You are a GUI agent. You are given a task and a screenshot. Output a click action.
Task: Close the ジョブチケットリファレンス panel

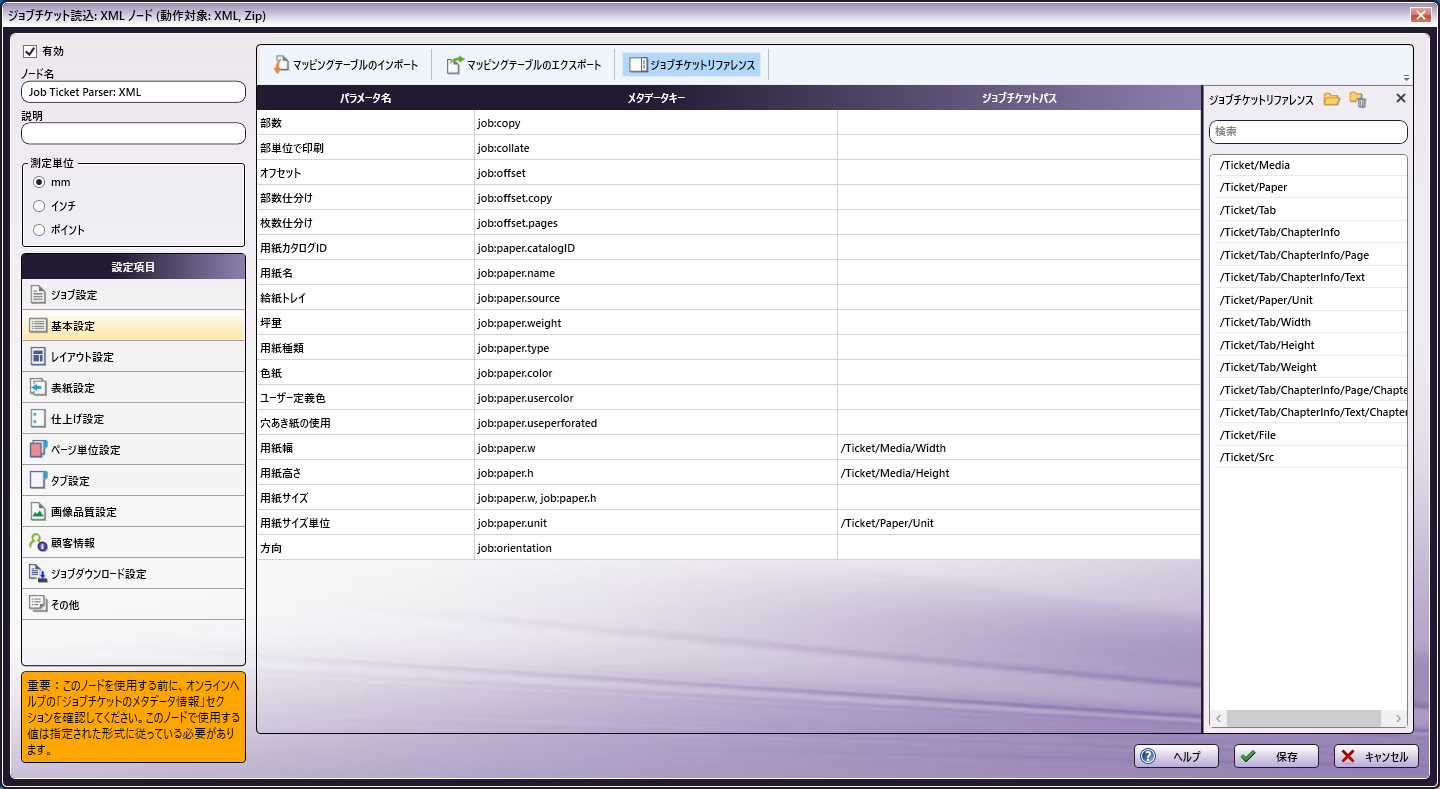coord(1400,98)
